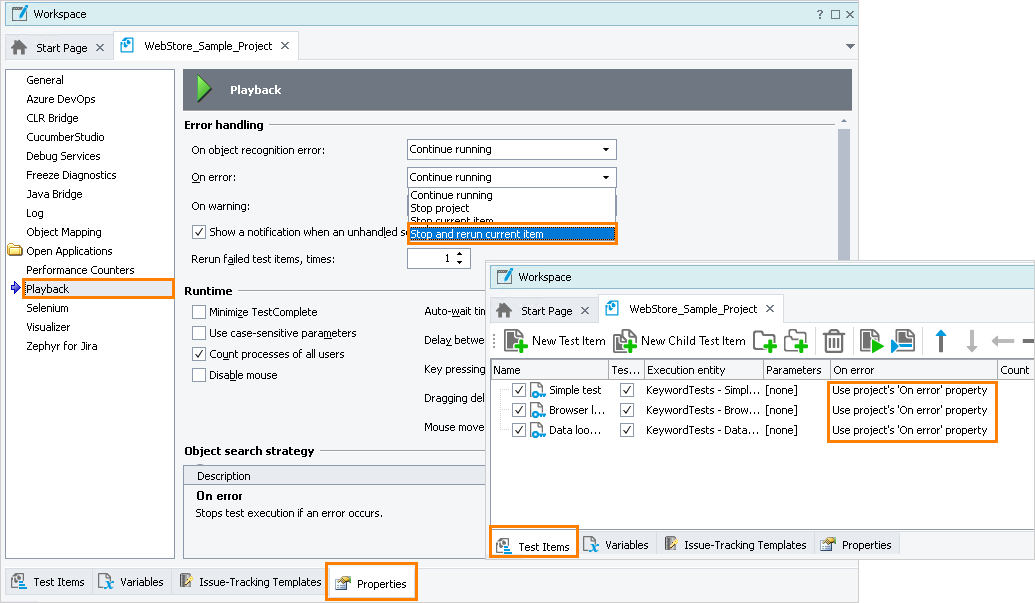Run the test items with green play icon
1035x603 pixels.
tap(870, 341)
